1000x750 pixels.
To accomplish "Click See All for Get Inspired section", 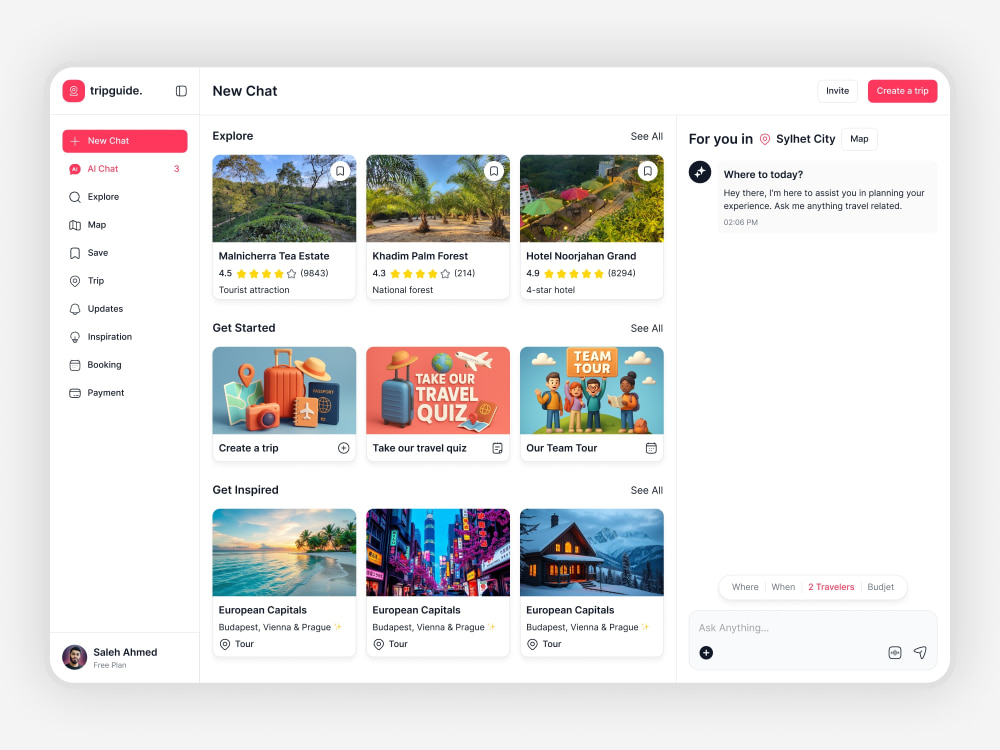I will click(647, 490).
